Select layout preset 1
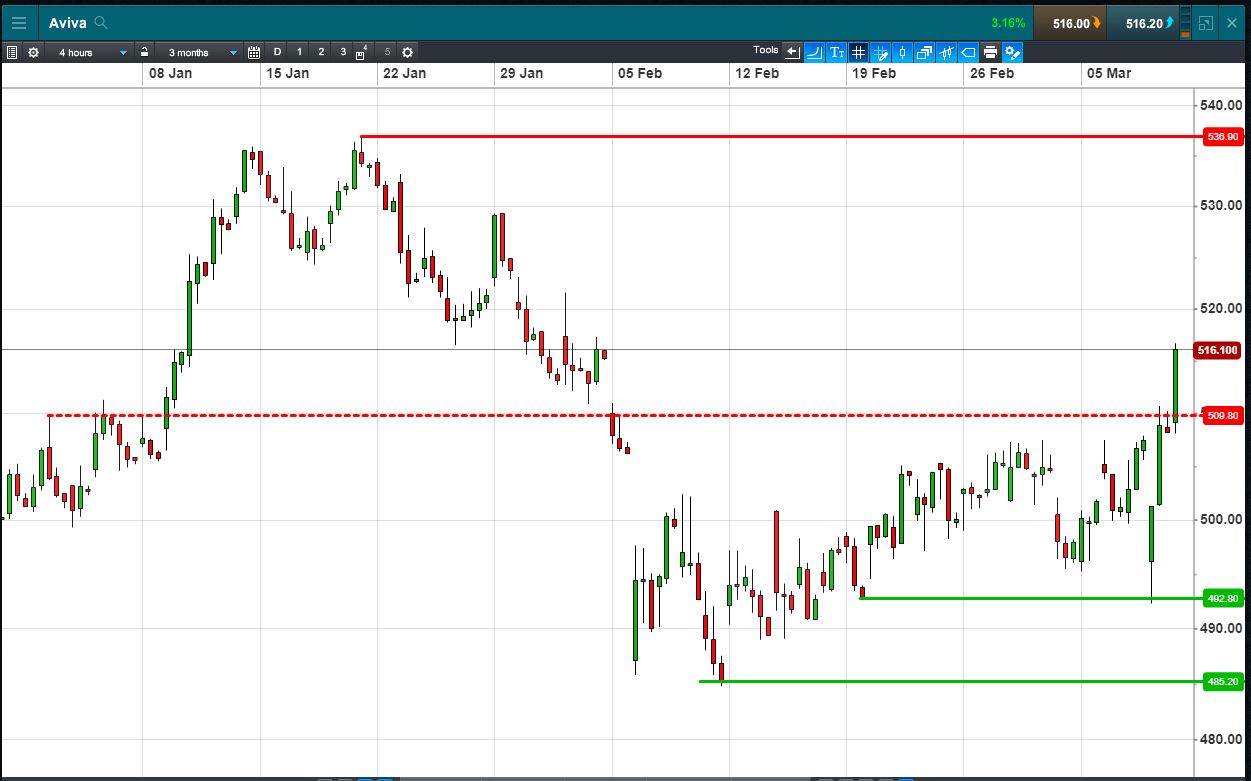 pos(299,52)
